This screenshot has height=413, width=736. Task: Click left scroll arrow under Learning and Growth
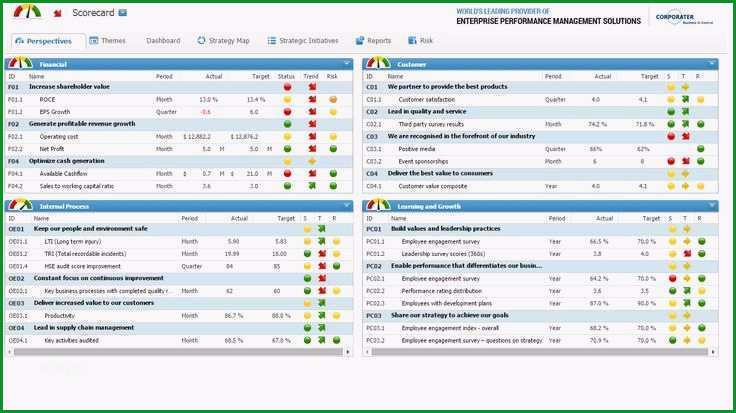coord(368,352)
